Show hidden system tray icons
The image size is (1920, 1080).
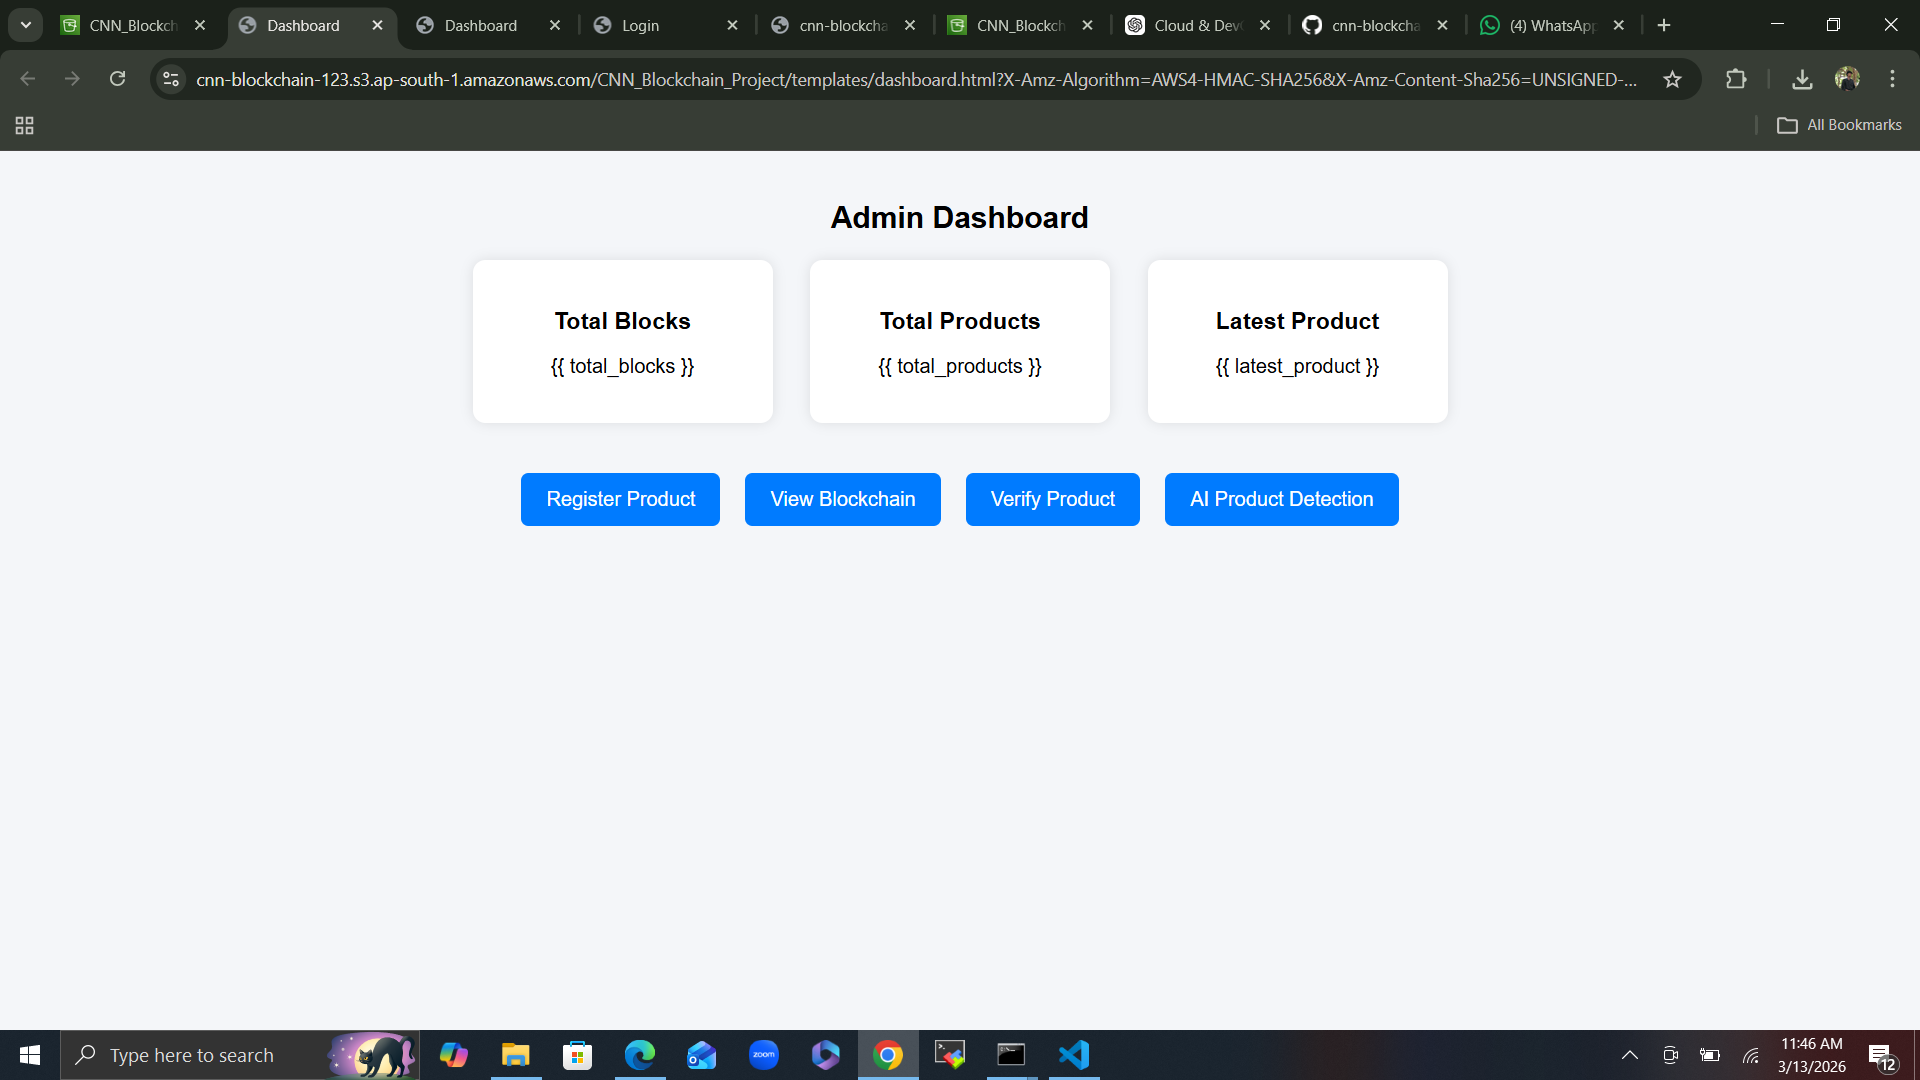point(1629,1055)
